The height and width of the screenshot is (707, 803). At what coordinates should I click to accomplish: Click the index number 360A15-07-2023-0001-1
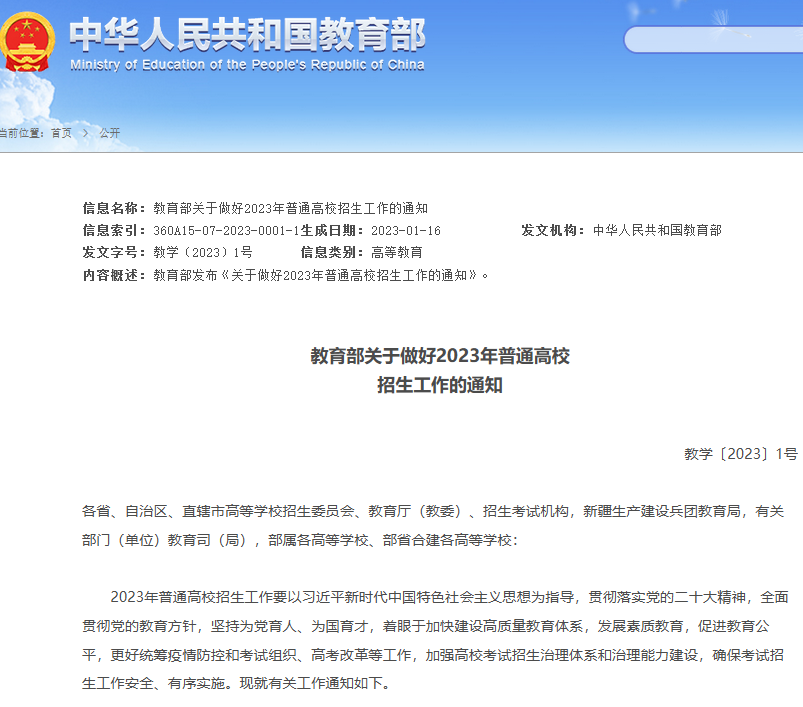click(x=226, y=231)
